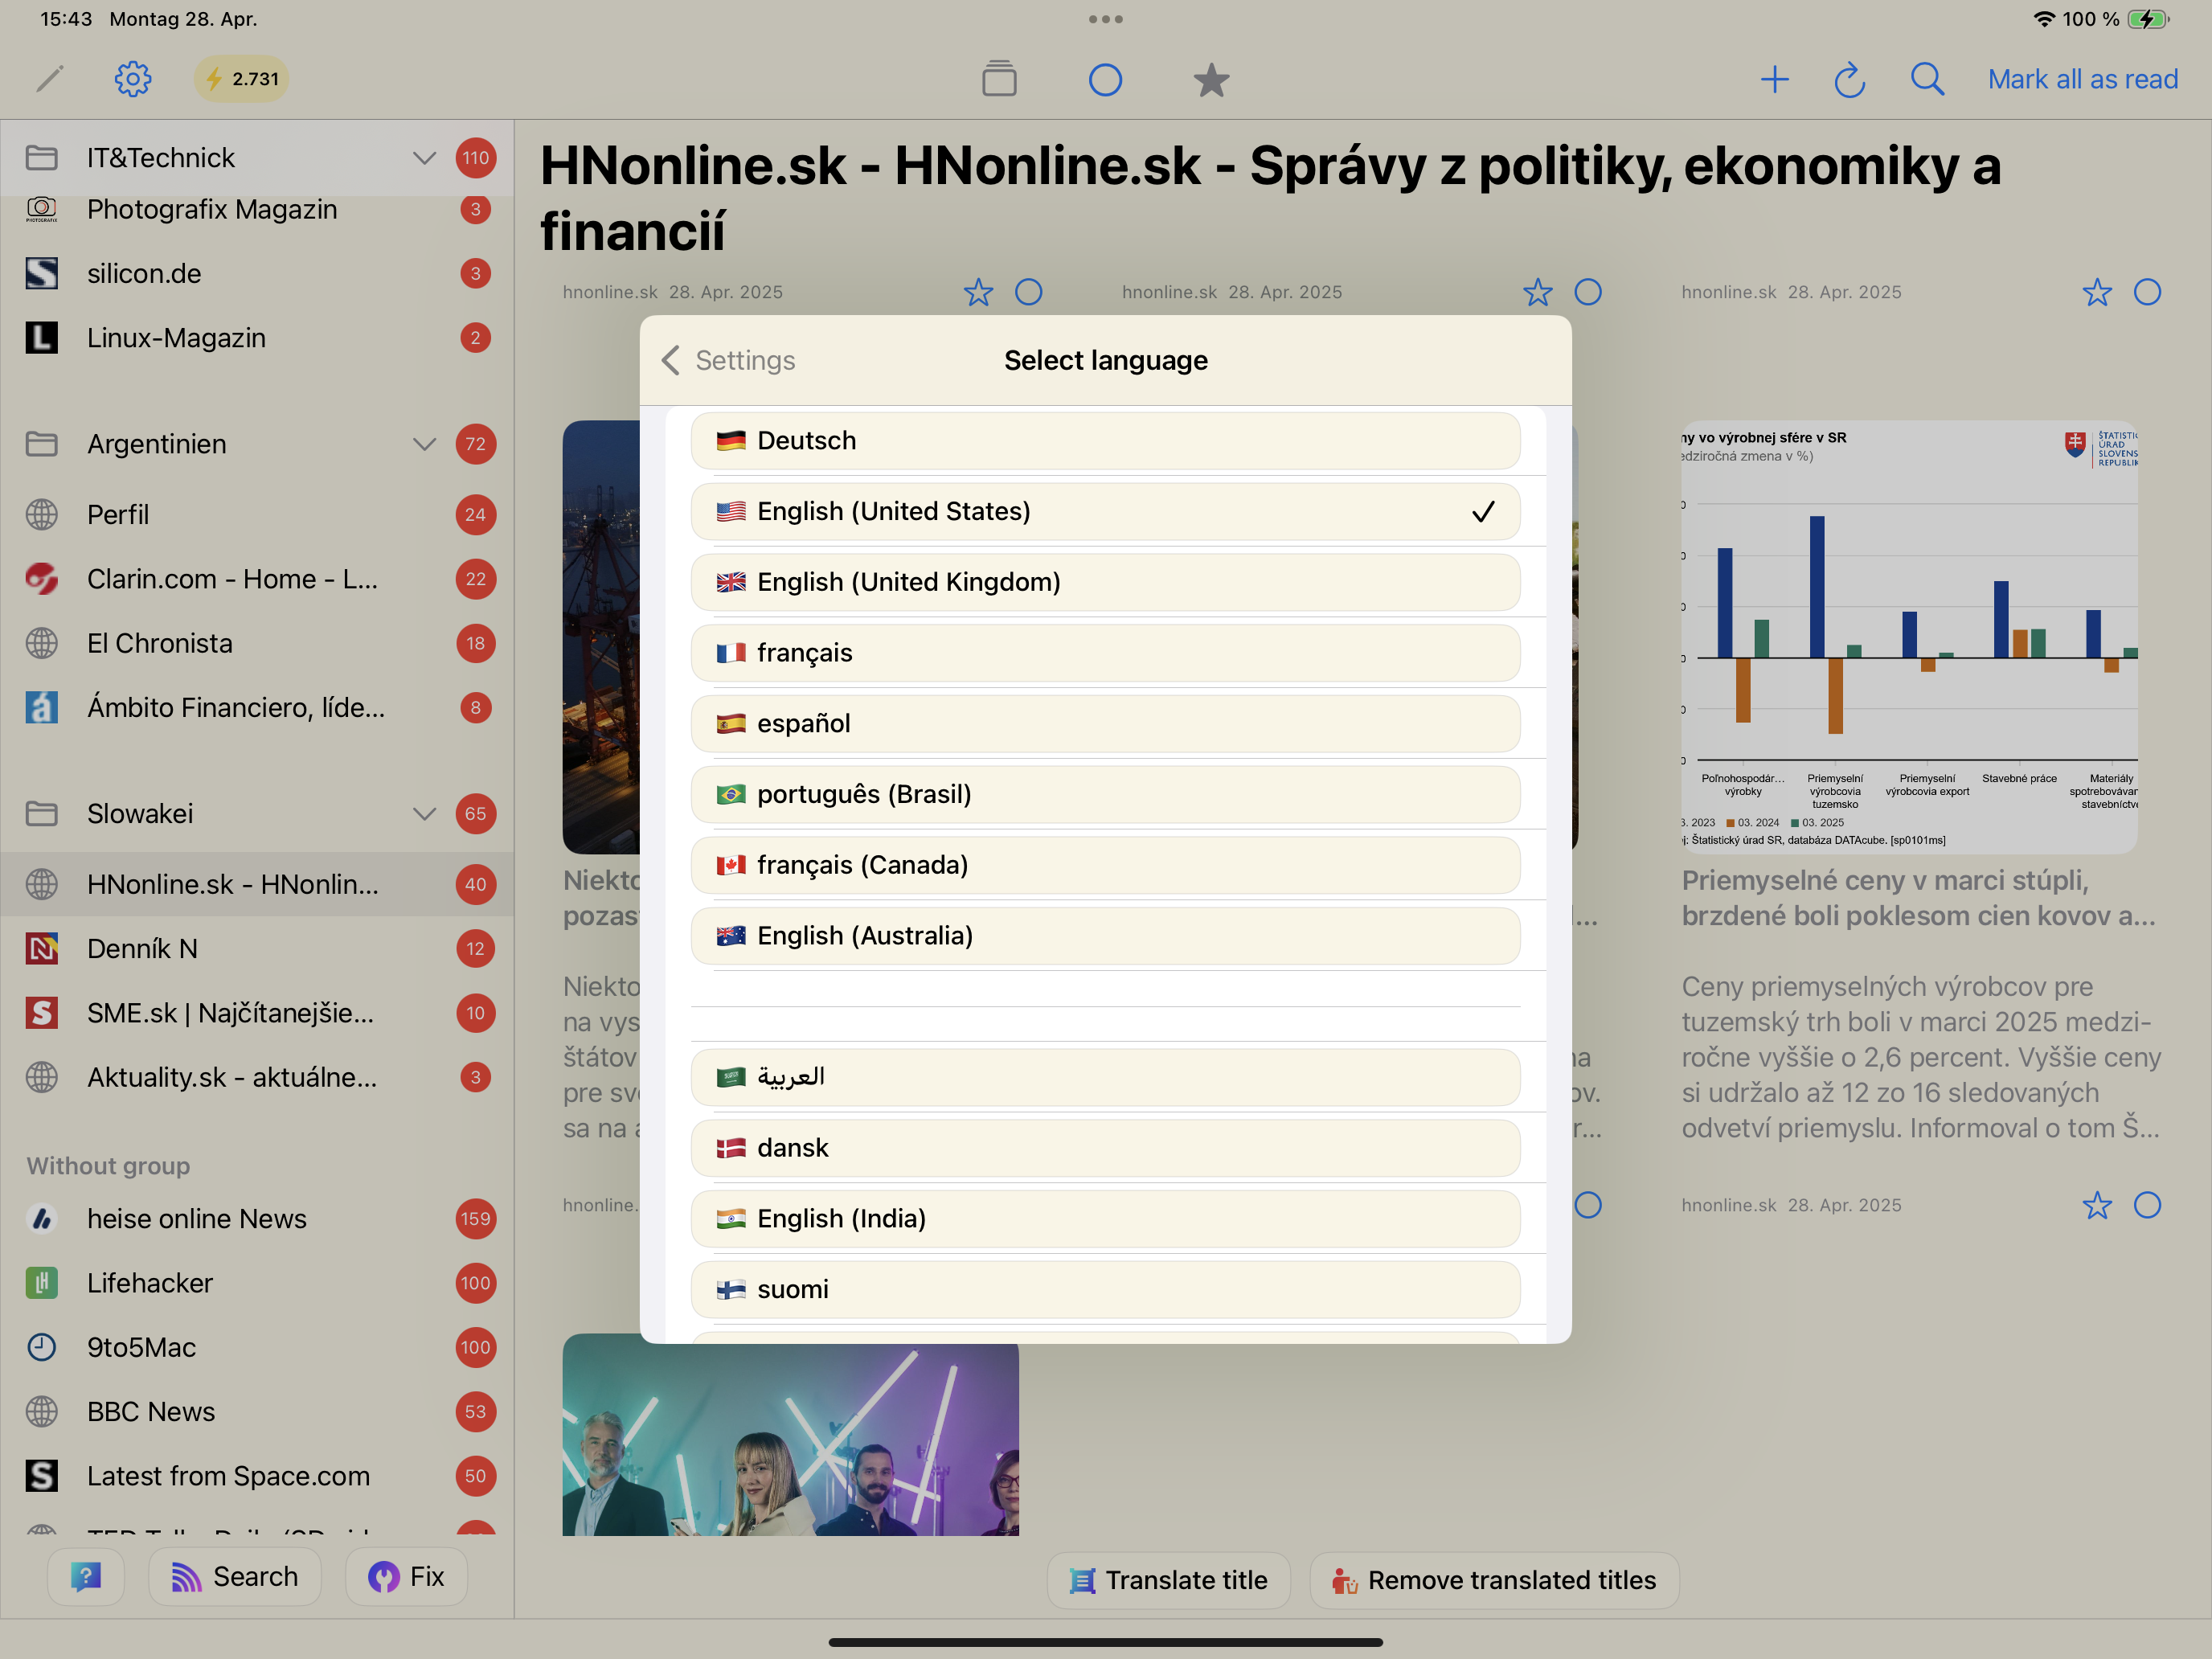Tap the help question mark button
The height and width of the screenshot is (1659, 2212).
86,1577
